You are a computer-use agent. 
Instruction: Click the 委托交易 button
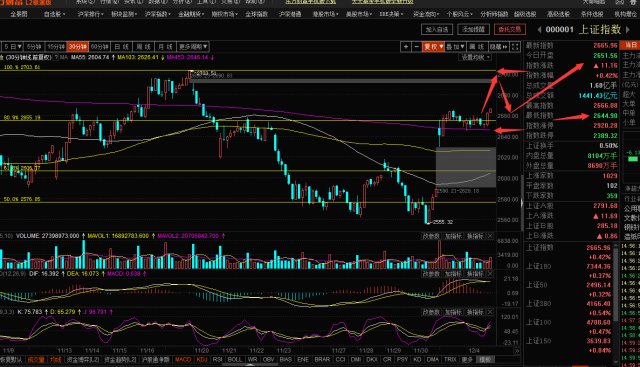pos(510,29)
